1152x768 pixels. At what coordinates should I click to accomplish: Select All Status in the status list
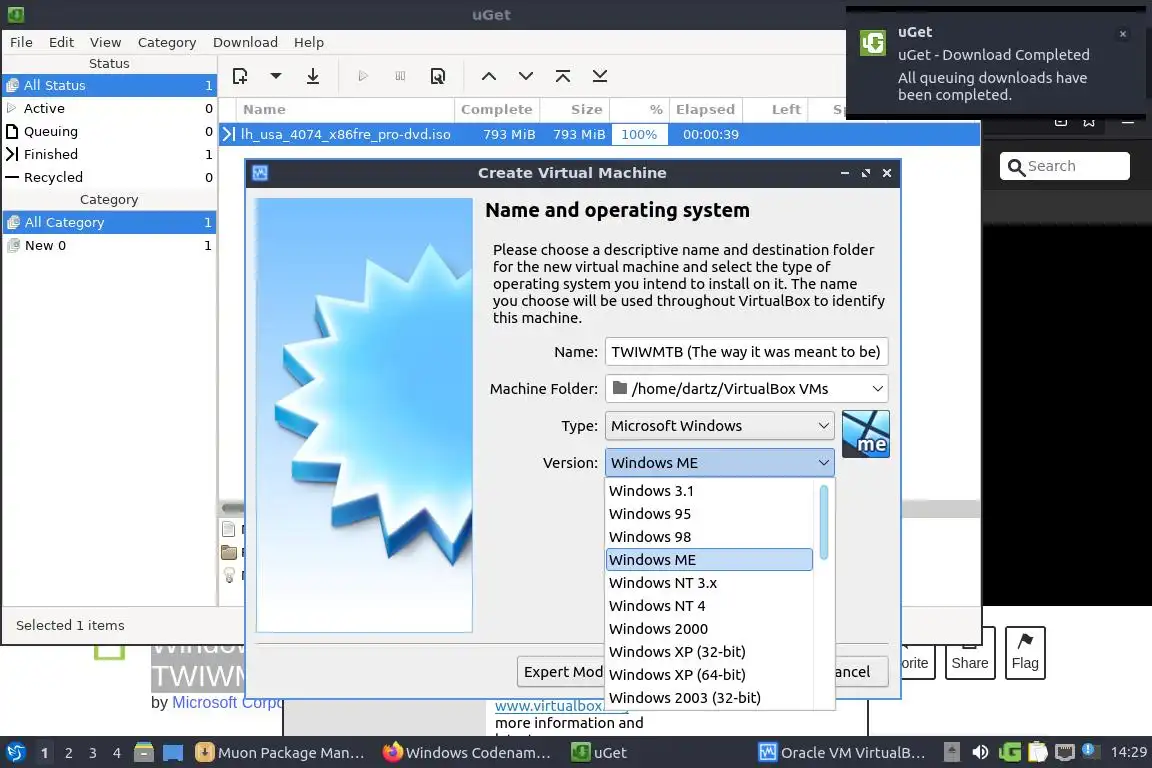(x=109, y=85)
